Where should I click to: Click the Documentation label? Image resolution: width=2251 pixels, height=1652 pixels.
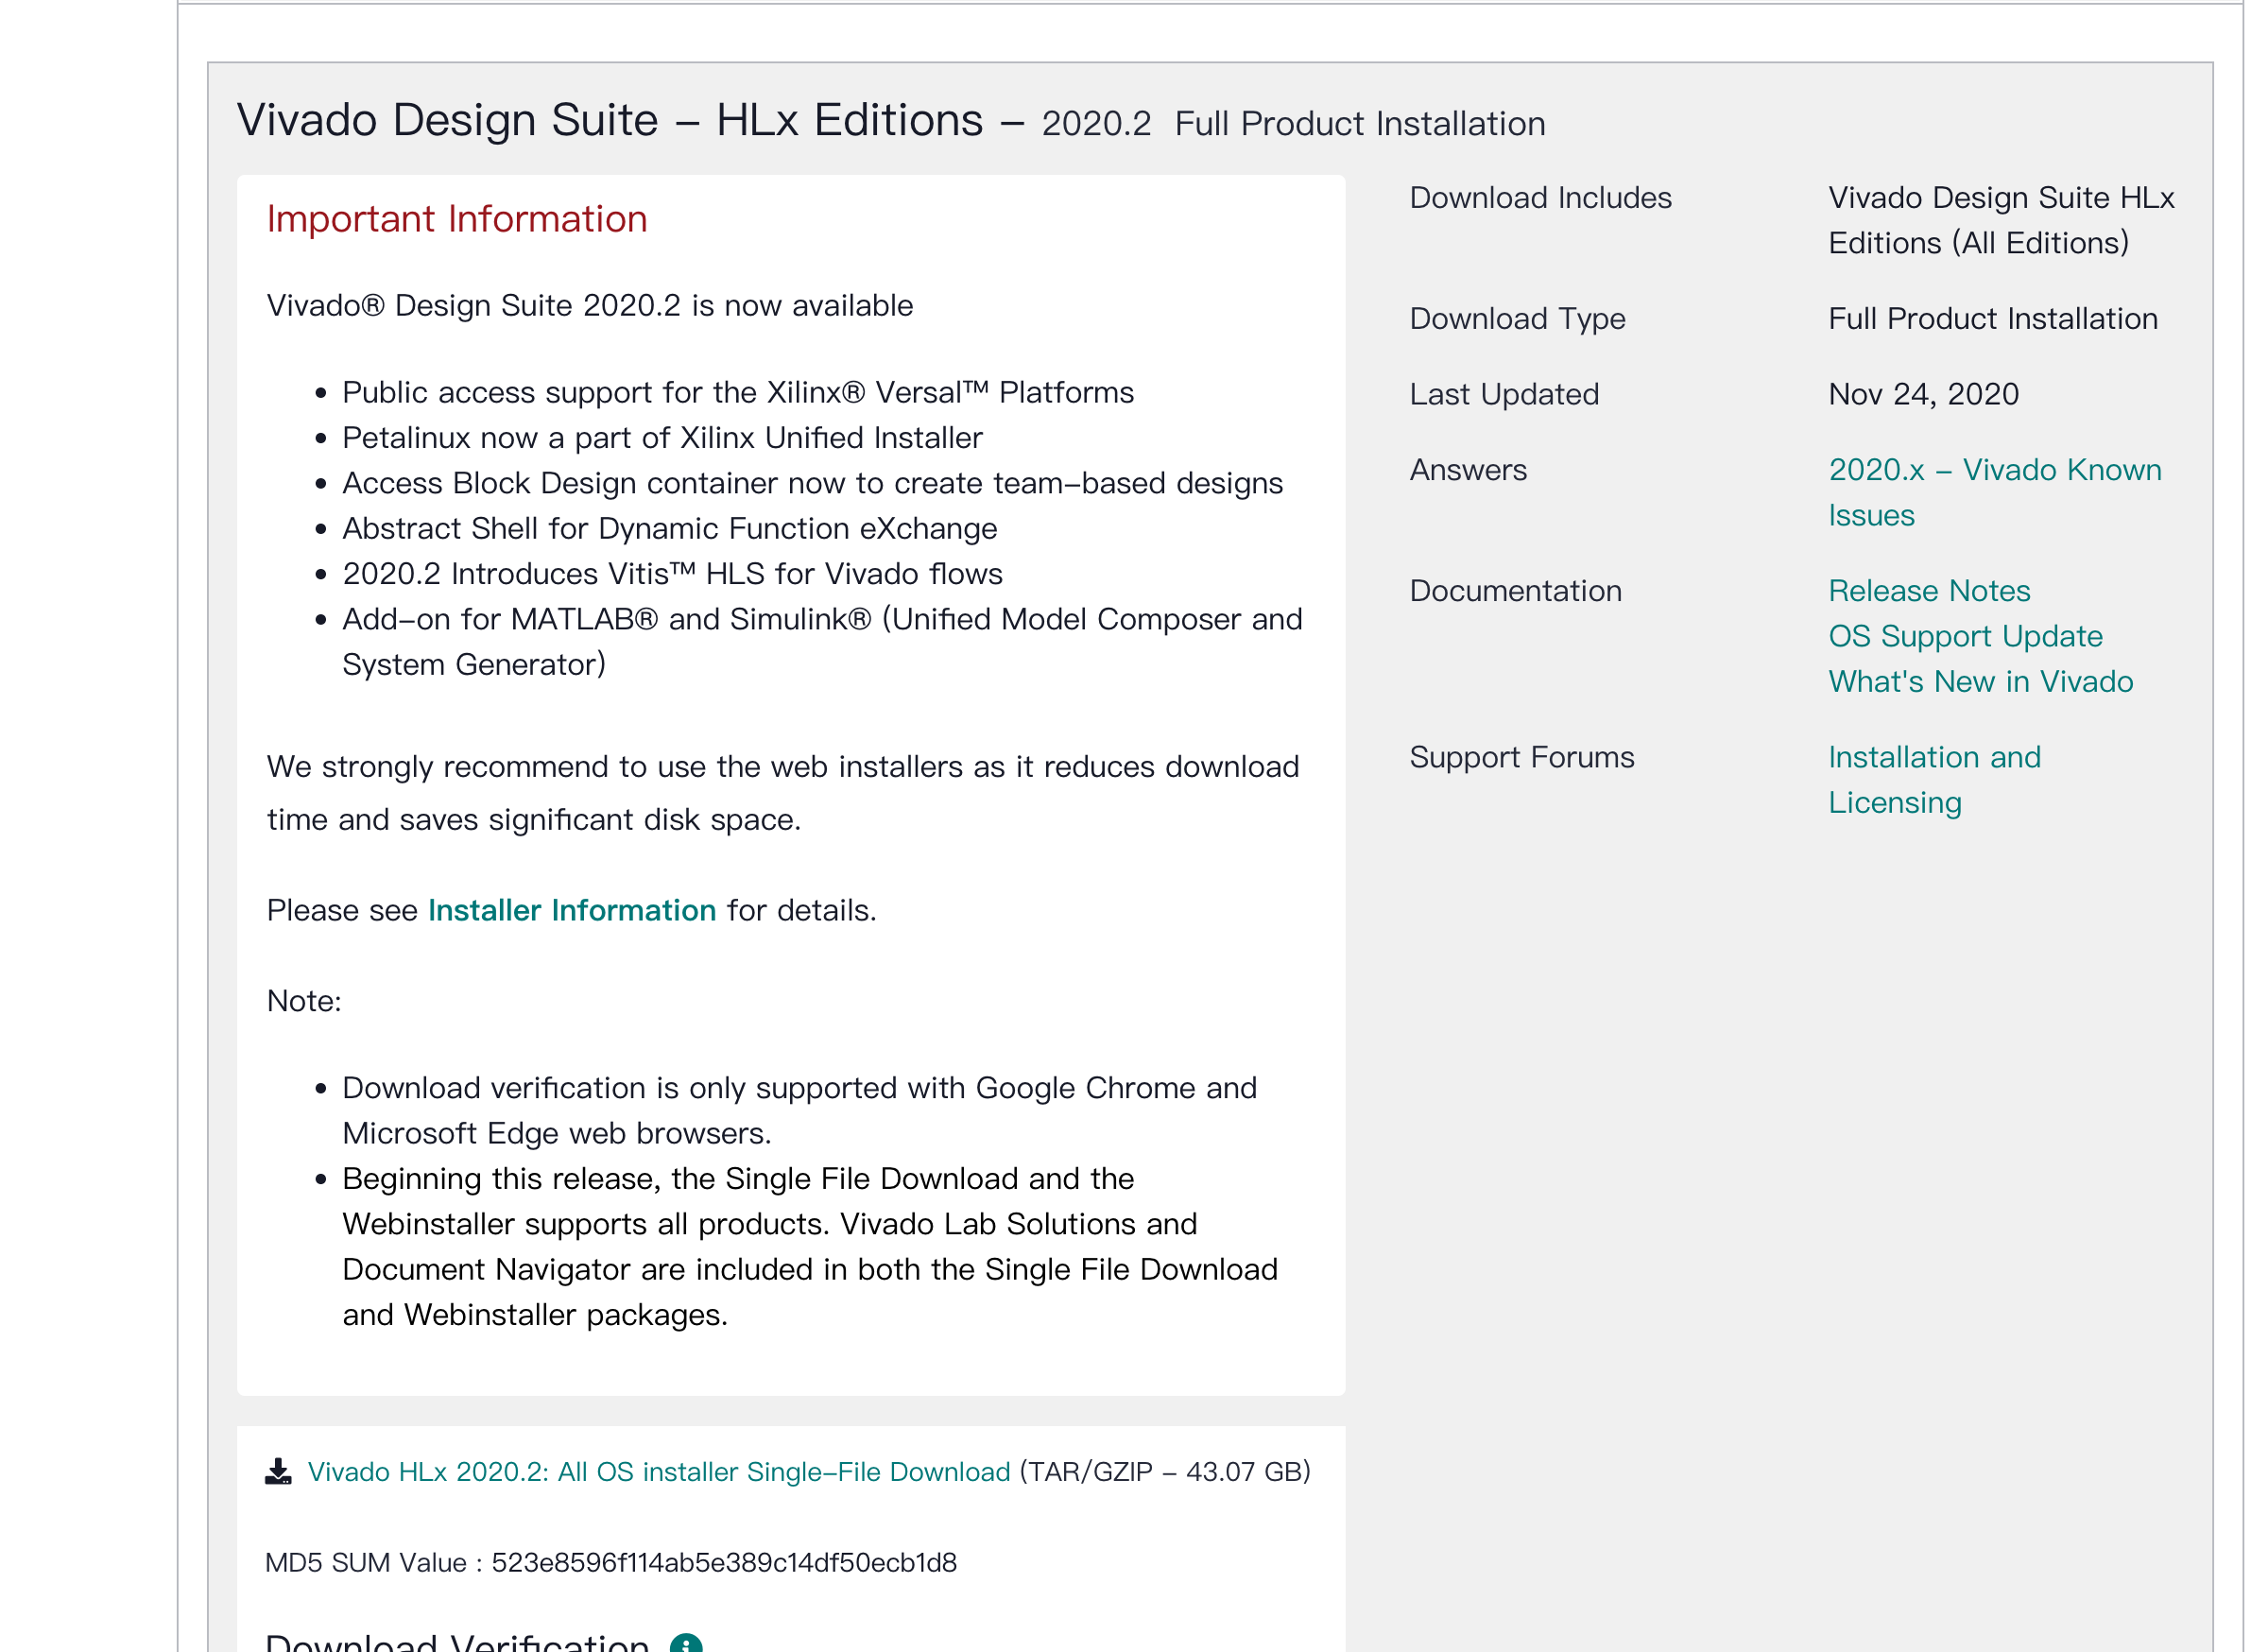pyautogui.click(x=1515, y=590)
